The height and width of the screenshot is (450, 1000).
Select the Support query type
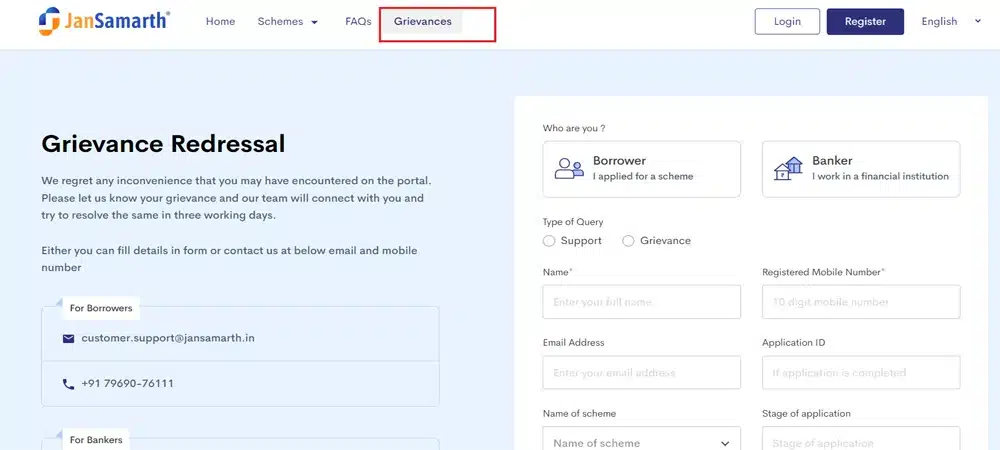[x=549, y=241]
